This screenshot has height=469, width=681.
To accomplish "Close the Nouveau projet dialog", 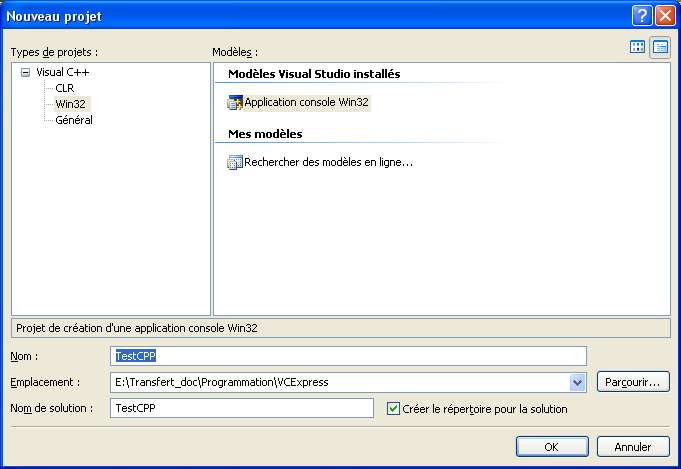I will click(x=664, y=16).
